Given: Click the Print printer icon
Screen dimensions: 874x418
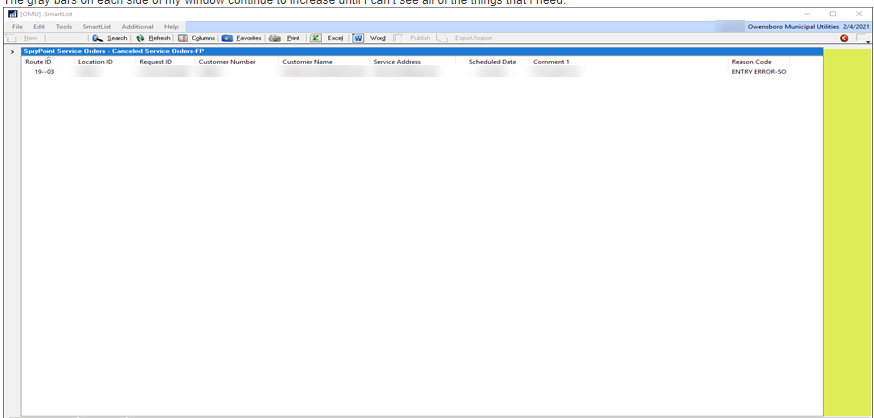Looking at the screenshot, I should point(274,38).
